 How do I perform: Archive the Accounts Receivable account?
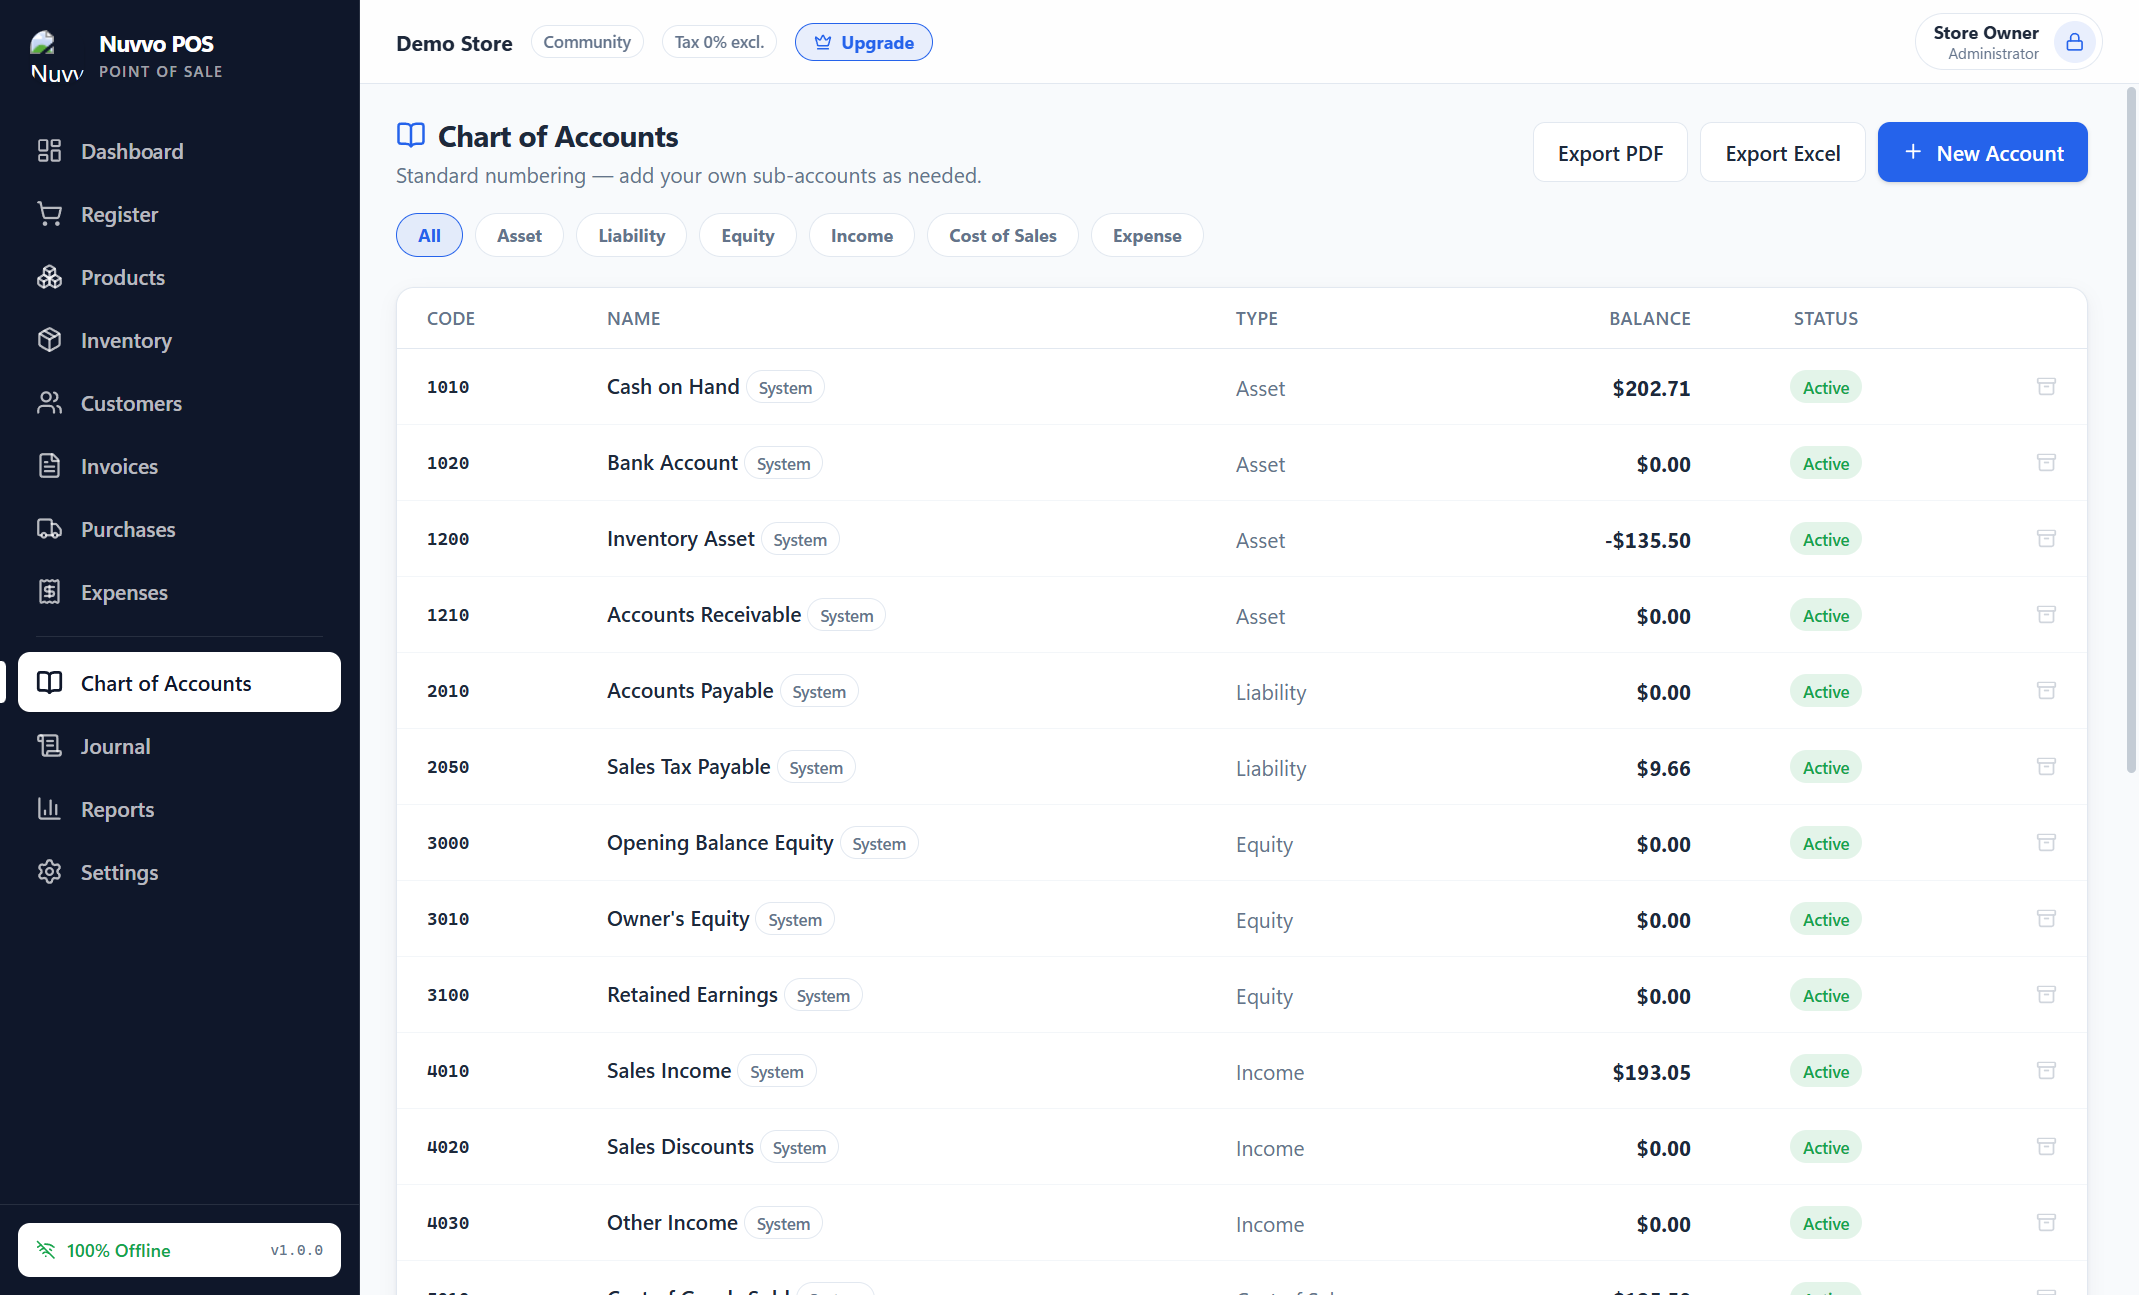(x=2046, y=615)
